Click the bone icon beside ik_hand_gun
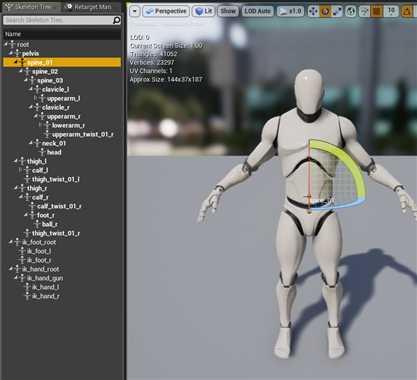 pos(22,278)
